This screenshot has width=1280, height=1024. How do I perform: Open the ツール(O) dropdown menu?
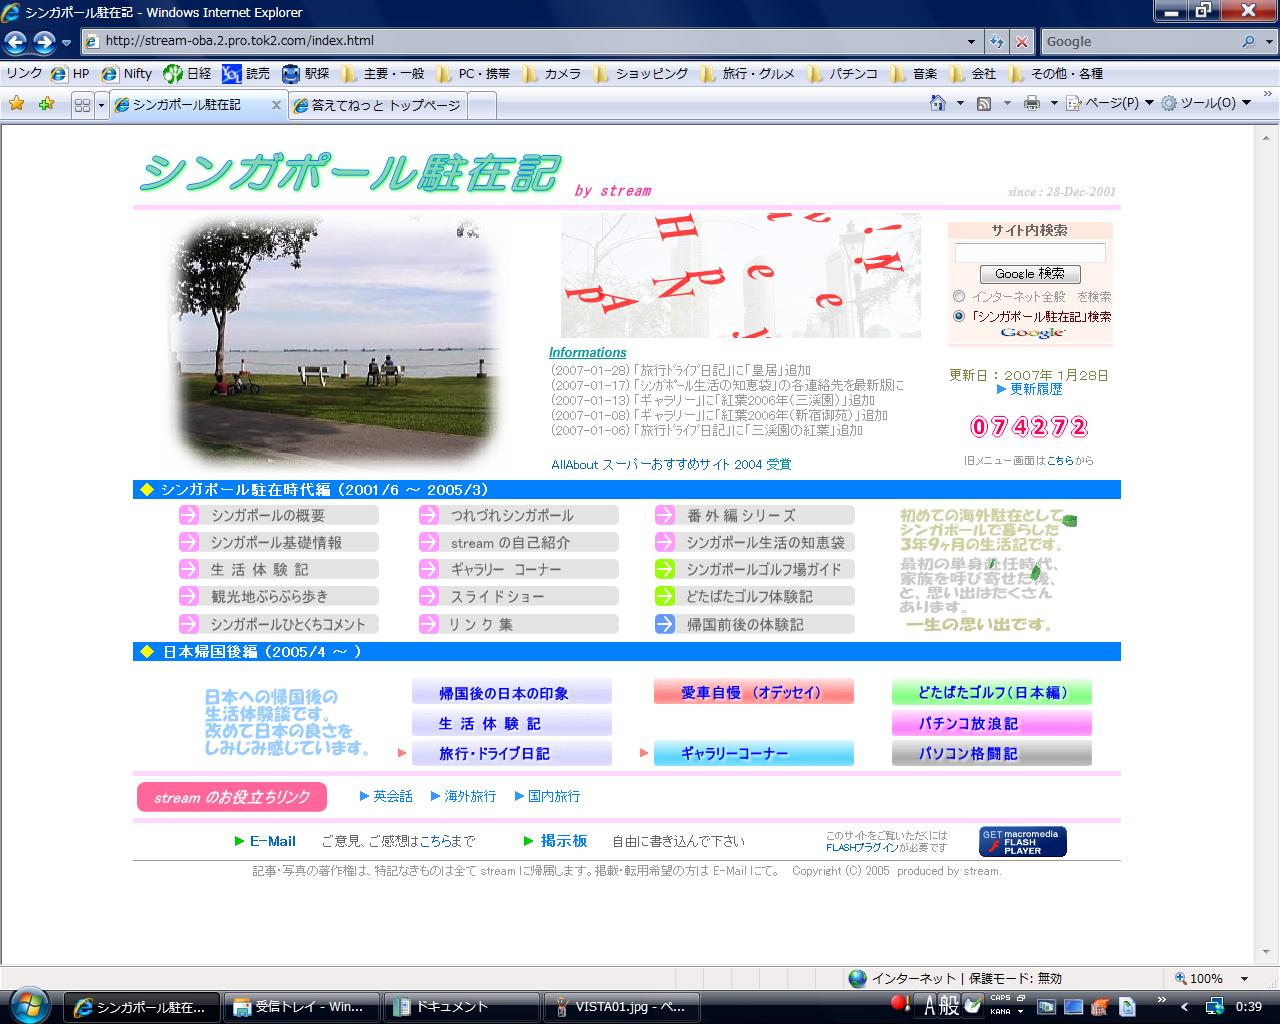tap(1205, 103)
